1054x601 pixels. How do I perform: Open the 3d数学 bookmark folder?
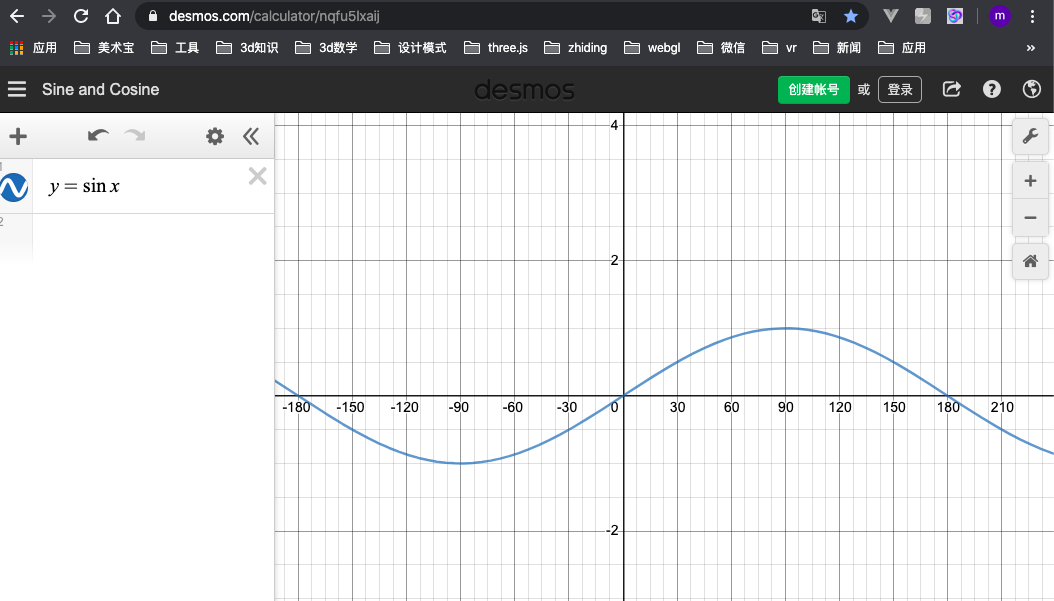(326, 48)
